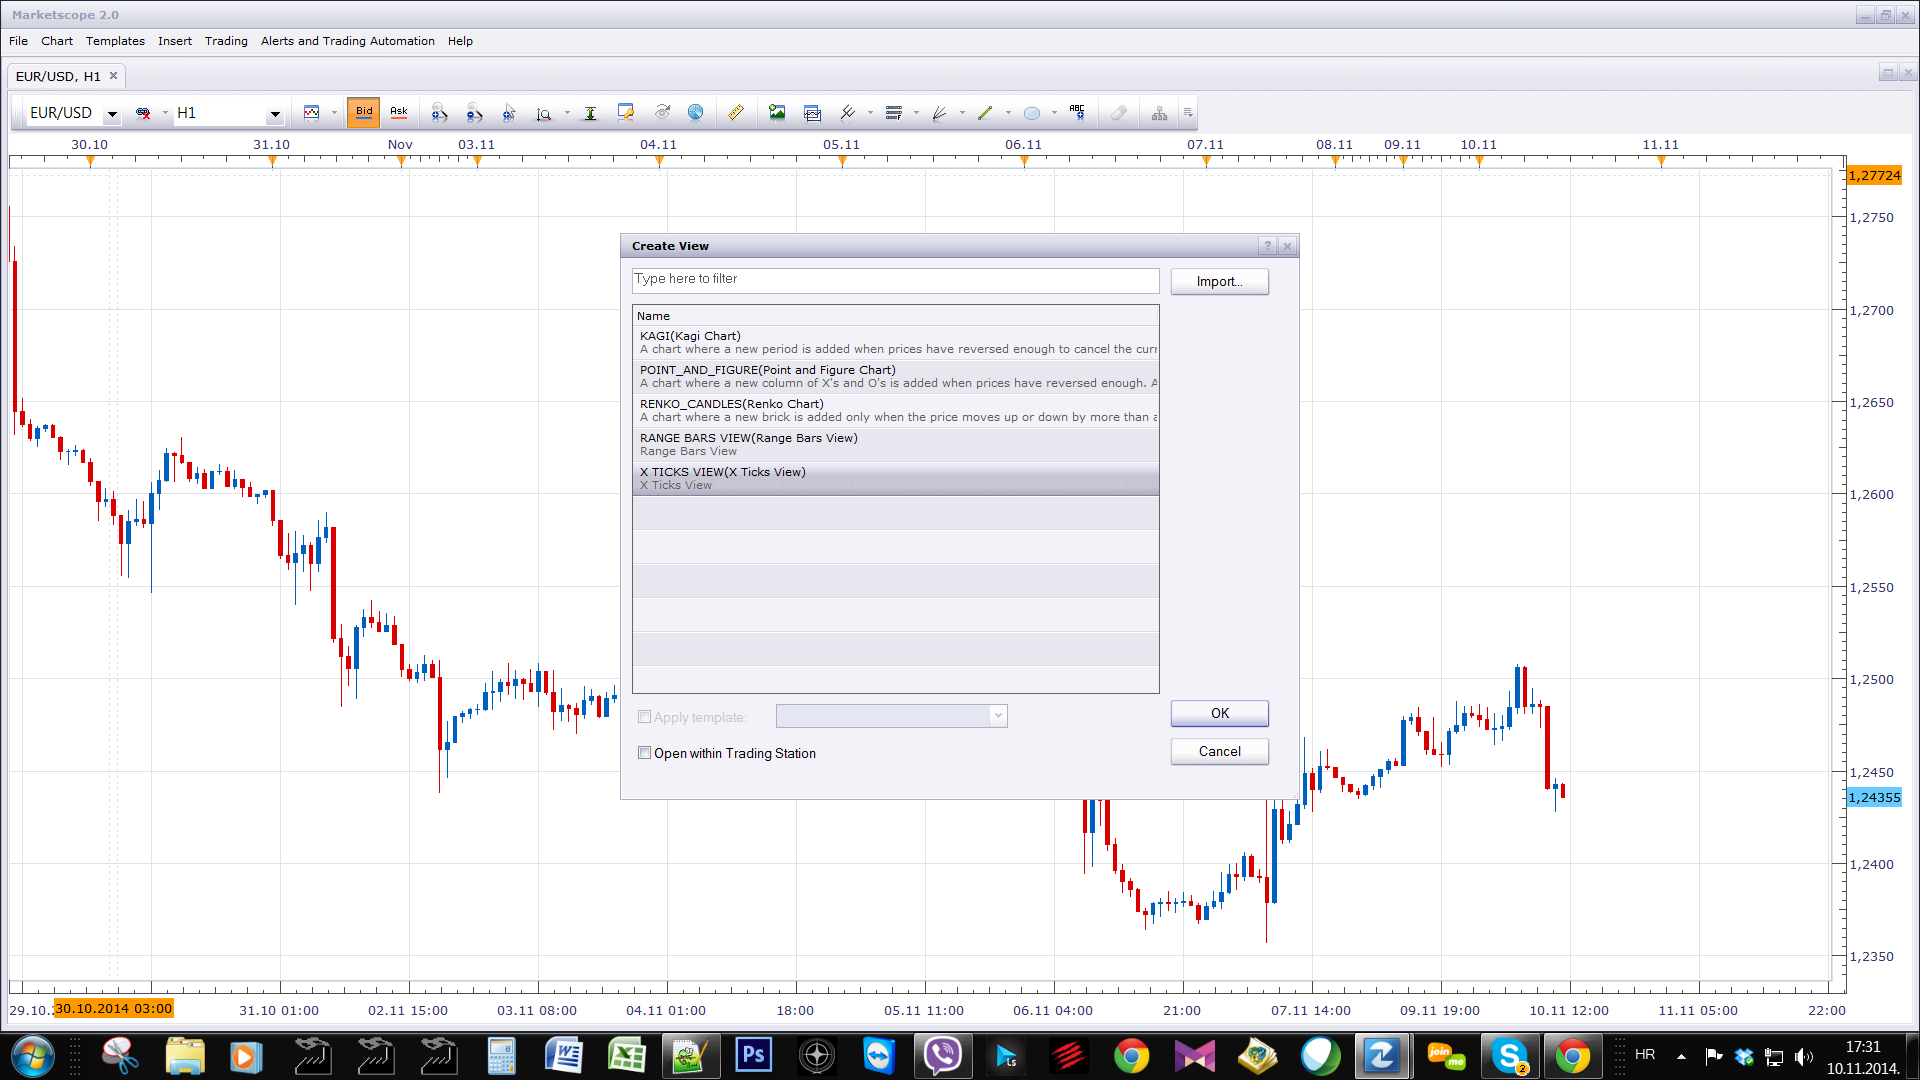Click the green vertical scale icon
Viewport: 1920px width, 1080px height.
coord(590,113)
